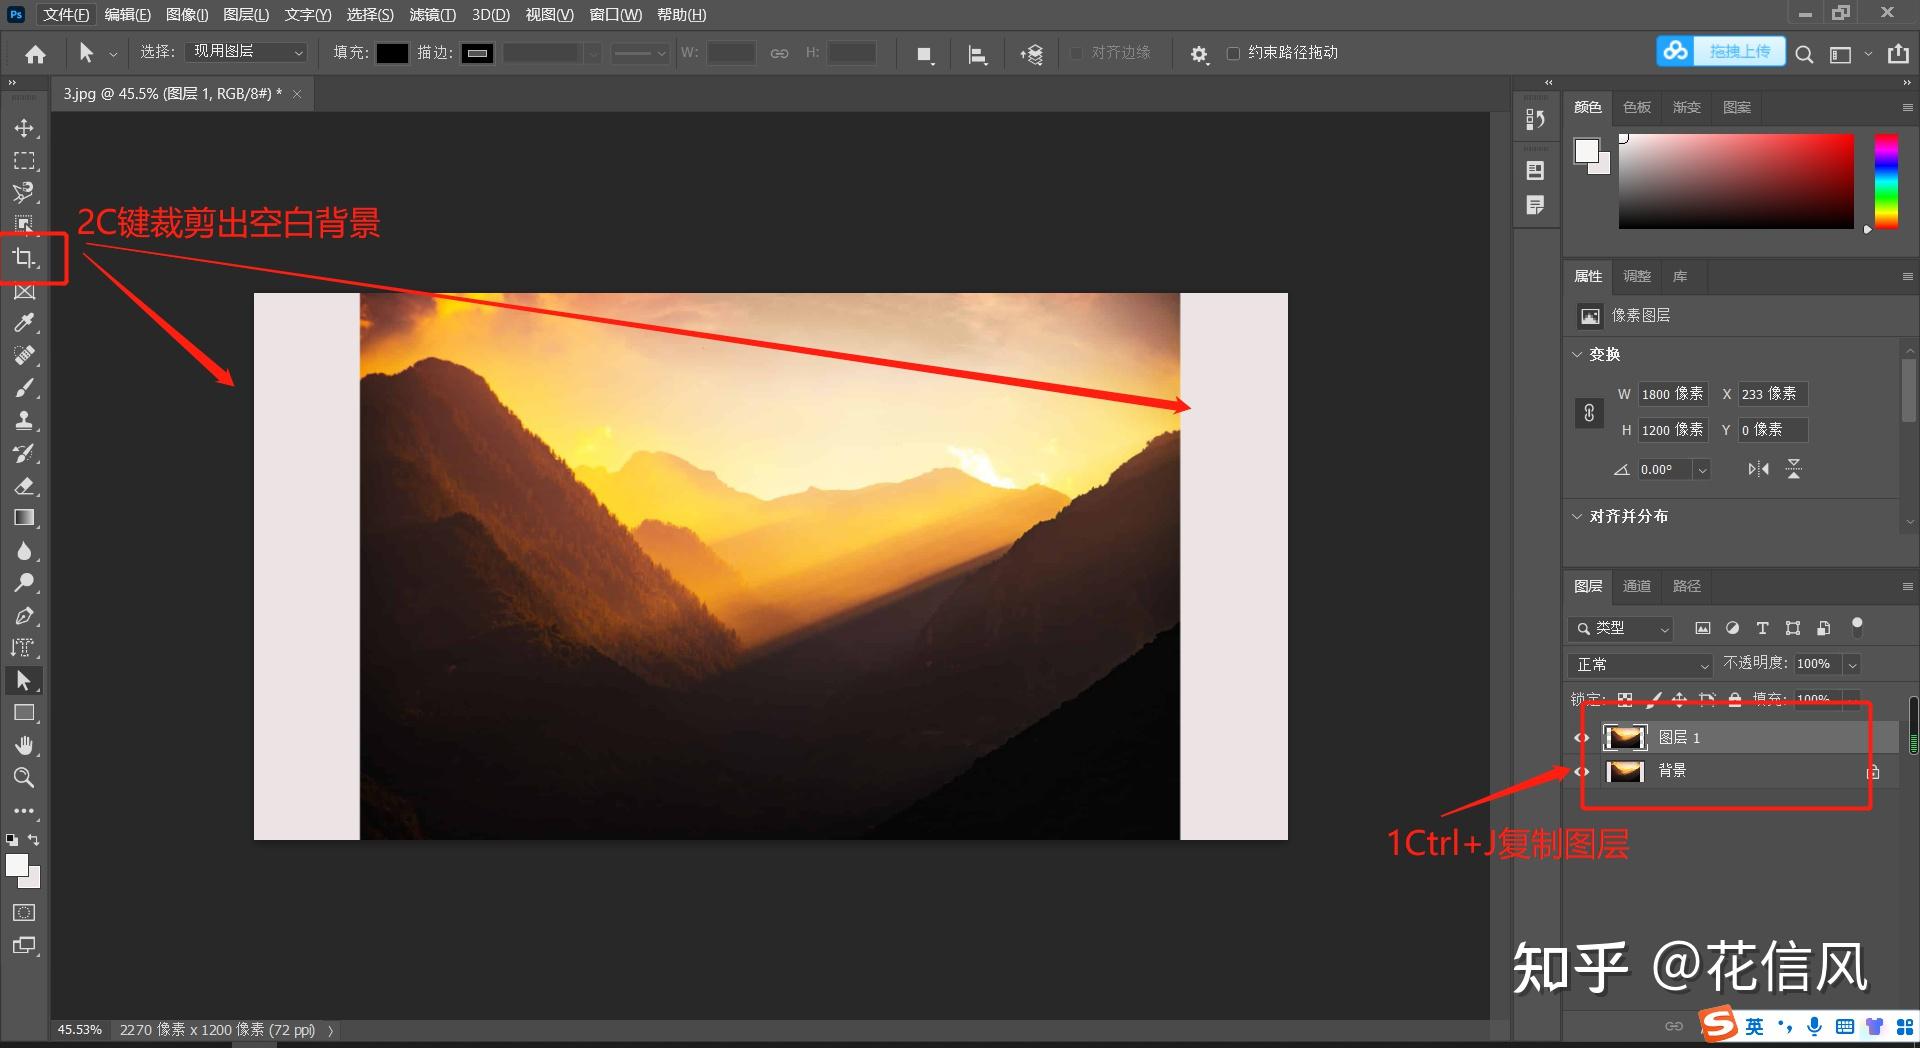Screen dimensions: 1920x1048
Task: Enable 对齐边缘 checkbox
Action: 1077,53
